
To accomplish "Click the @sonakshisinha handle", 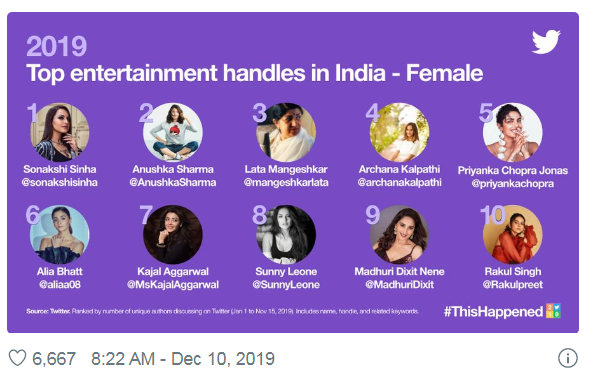I will click(60, 183).
